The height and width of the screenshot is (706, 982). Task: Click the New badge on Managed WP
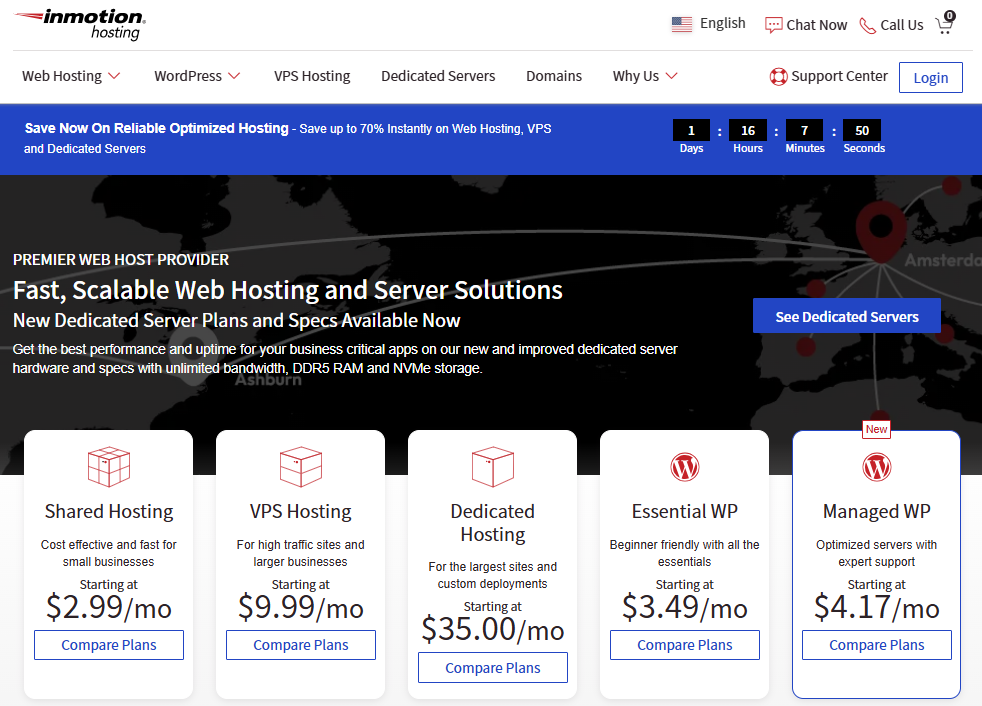(x=877, y=429)
